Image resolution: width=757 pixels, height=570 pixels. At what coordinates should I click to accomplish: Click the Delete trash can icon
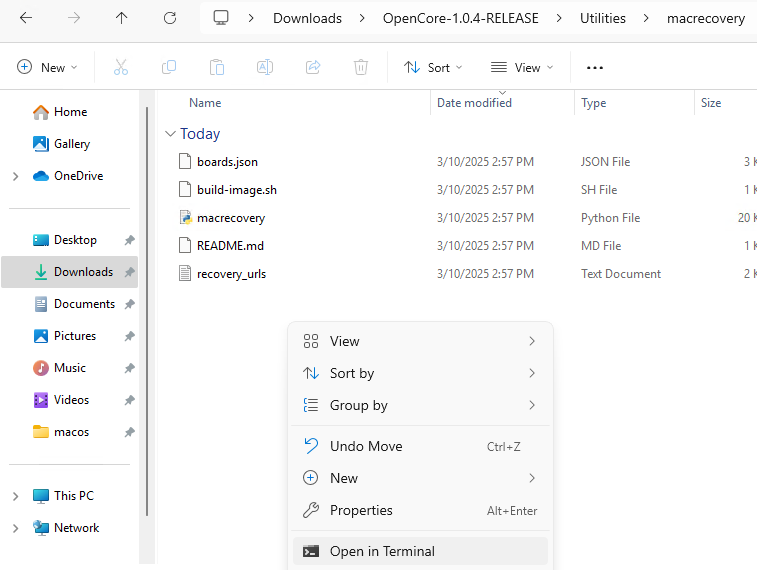point(361,67)
